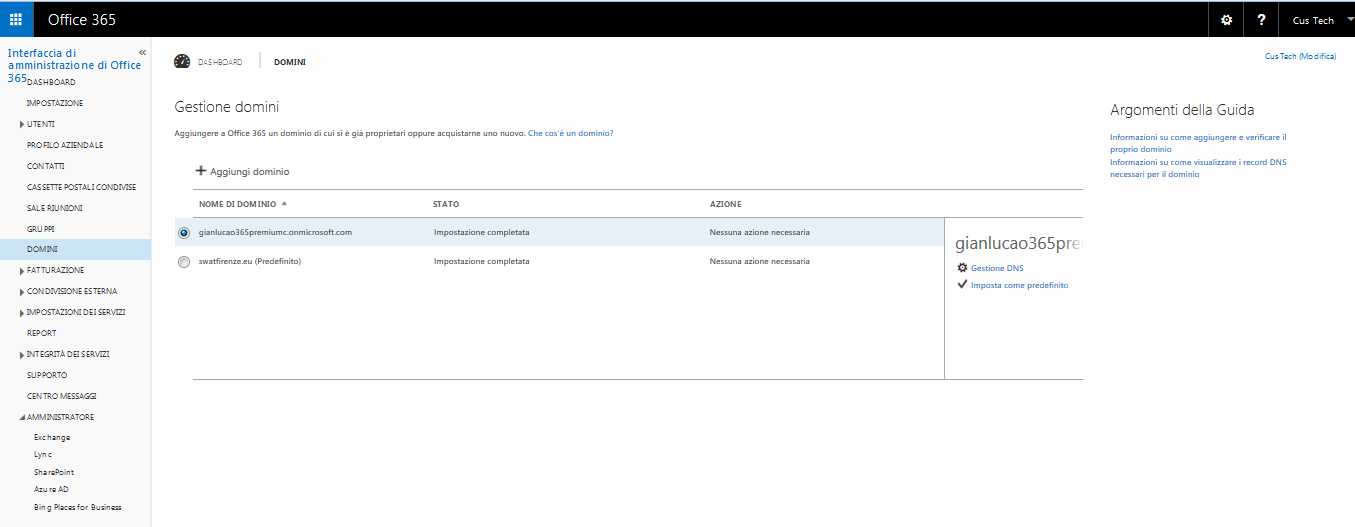Open Azure AD admin link

[51, 489]
